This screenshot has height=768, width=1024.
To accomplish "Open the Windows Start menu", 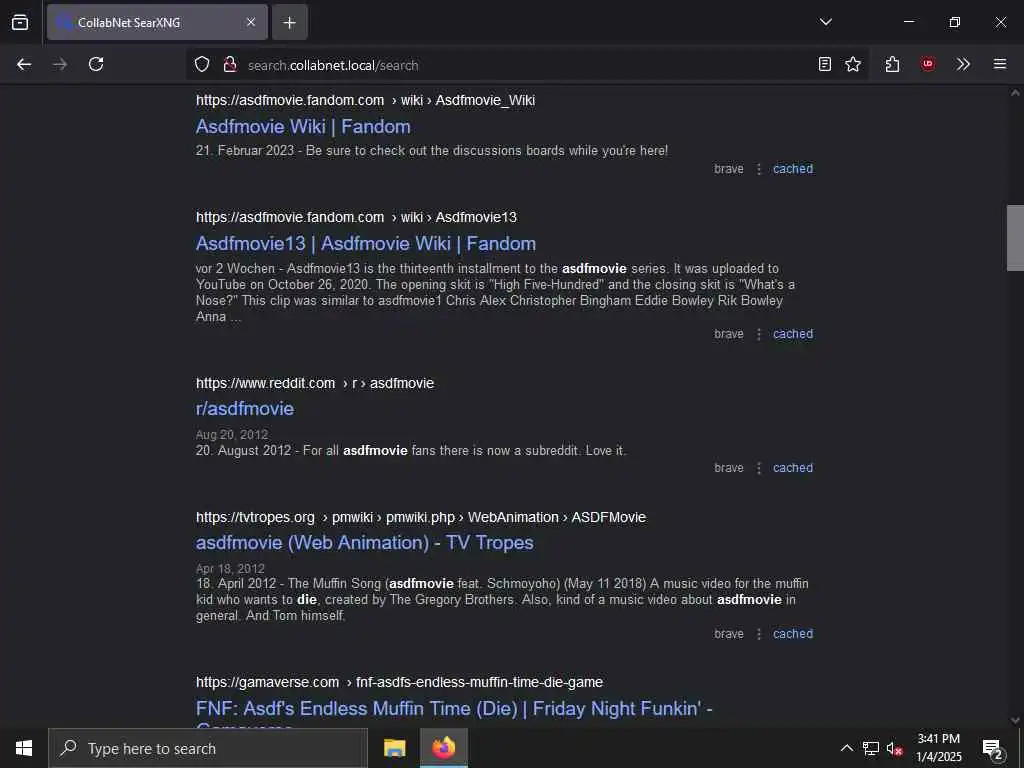I will [24, 748].
